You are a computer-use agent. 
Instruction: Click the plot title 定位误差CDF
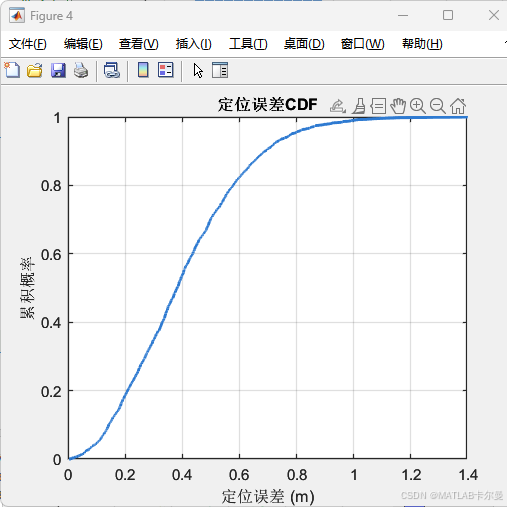click(267, 105)
